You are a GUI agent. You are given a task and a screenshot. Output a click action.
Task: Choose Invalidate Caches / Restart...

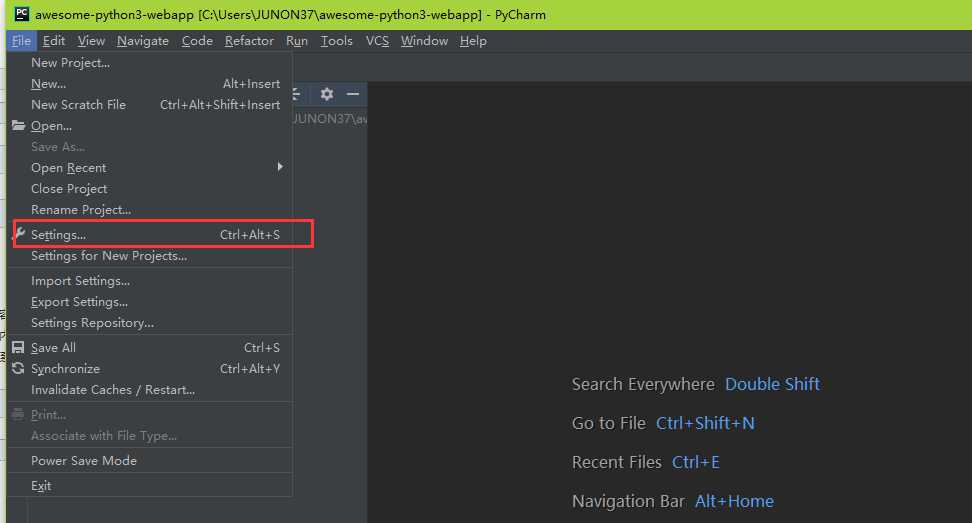point(150,390)
